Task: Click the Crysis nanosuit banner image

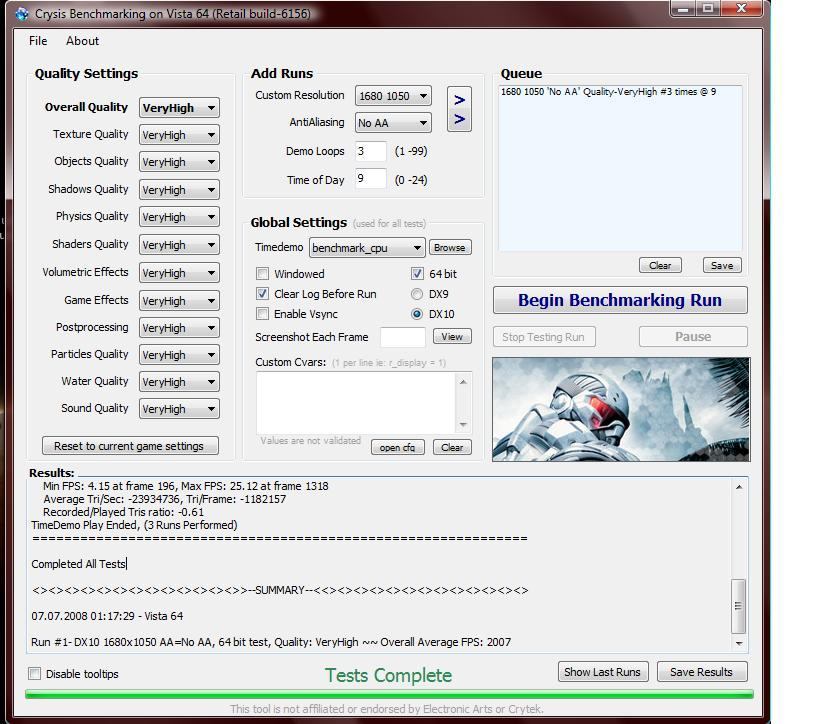Action: point(621,409)
